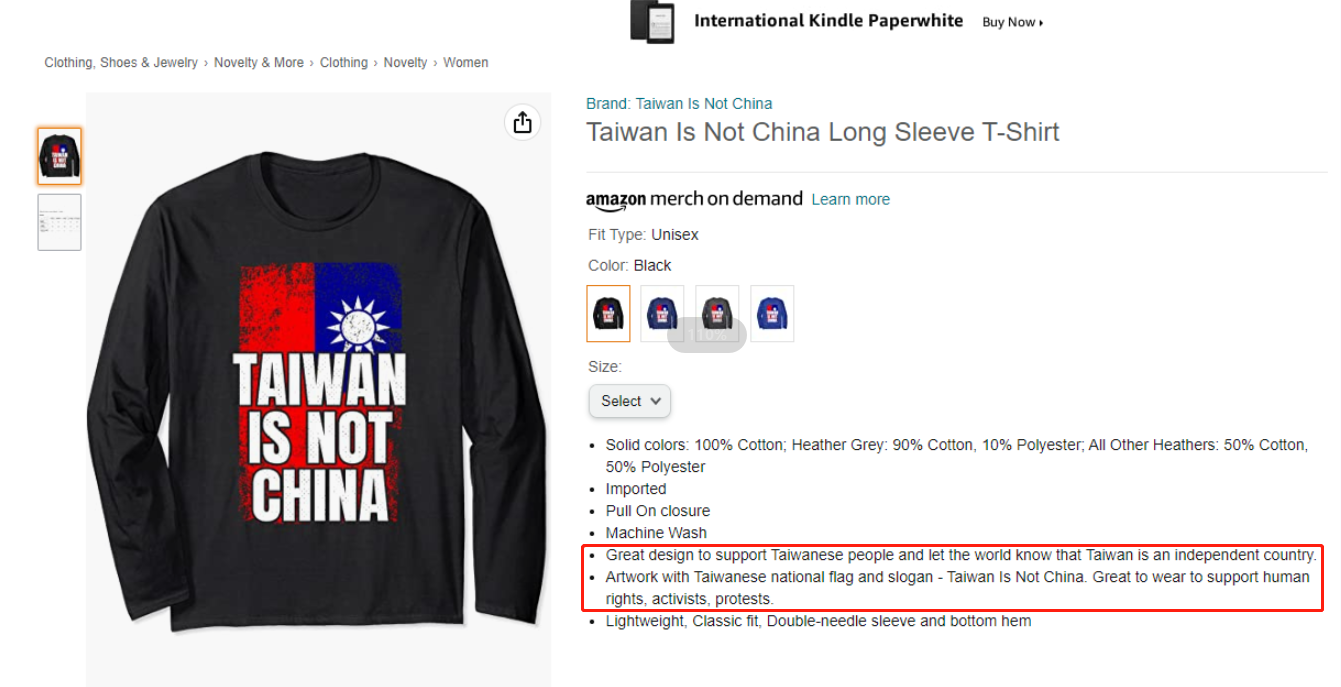
Task: Go to Clothing, Shoes & Jewelry breadcrumb
Action: point(121,62)
